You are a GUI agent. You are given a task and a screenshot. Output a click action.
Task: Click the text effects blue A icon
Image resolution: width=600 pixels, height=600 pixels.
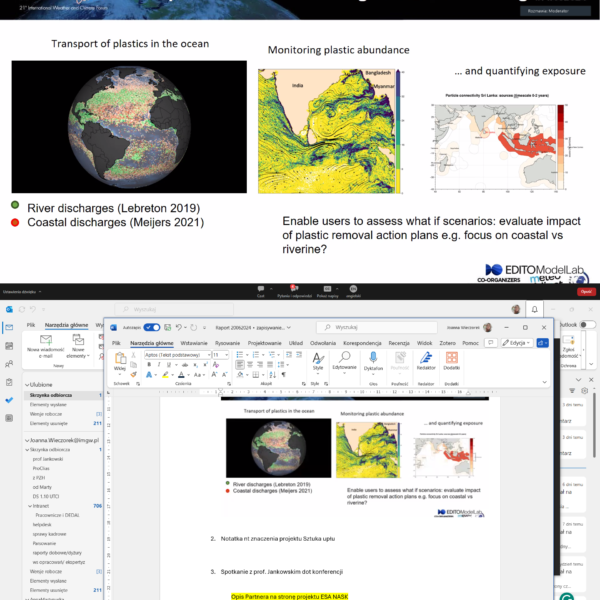(149, 375)
